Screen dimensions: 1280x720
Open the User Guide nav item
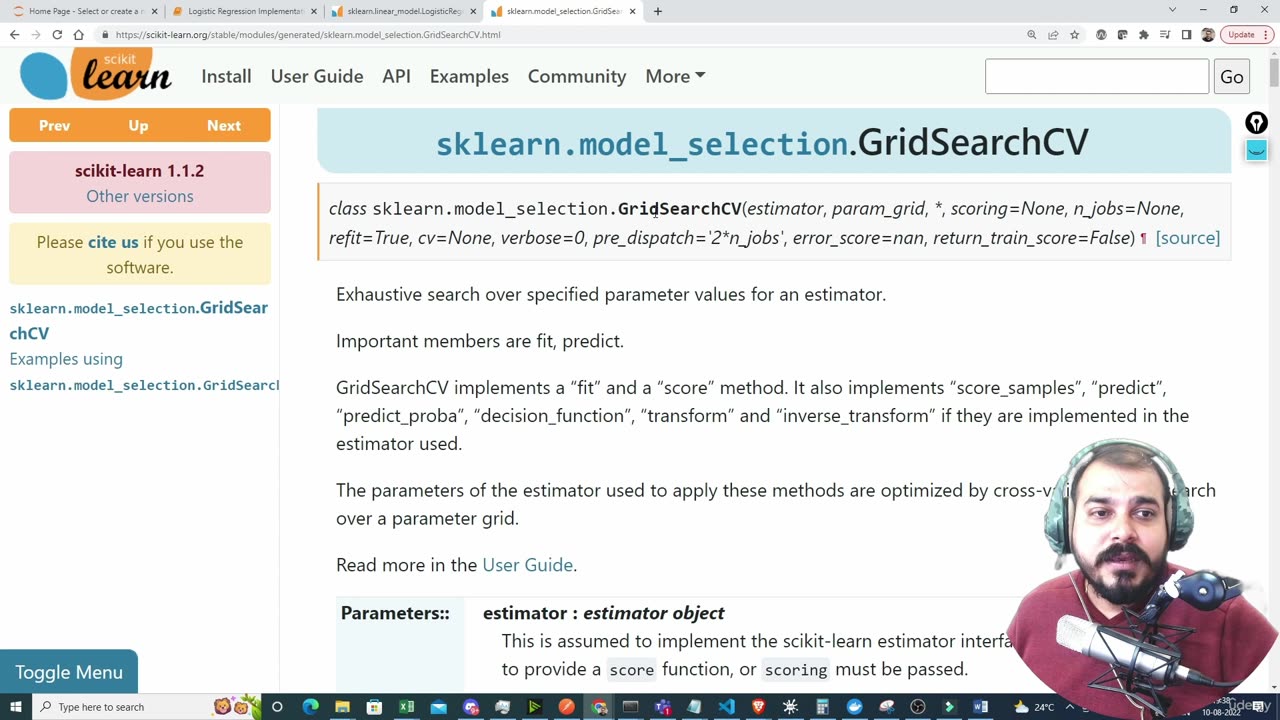(x=317, y=76)
